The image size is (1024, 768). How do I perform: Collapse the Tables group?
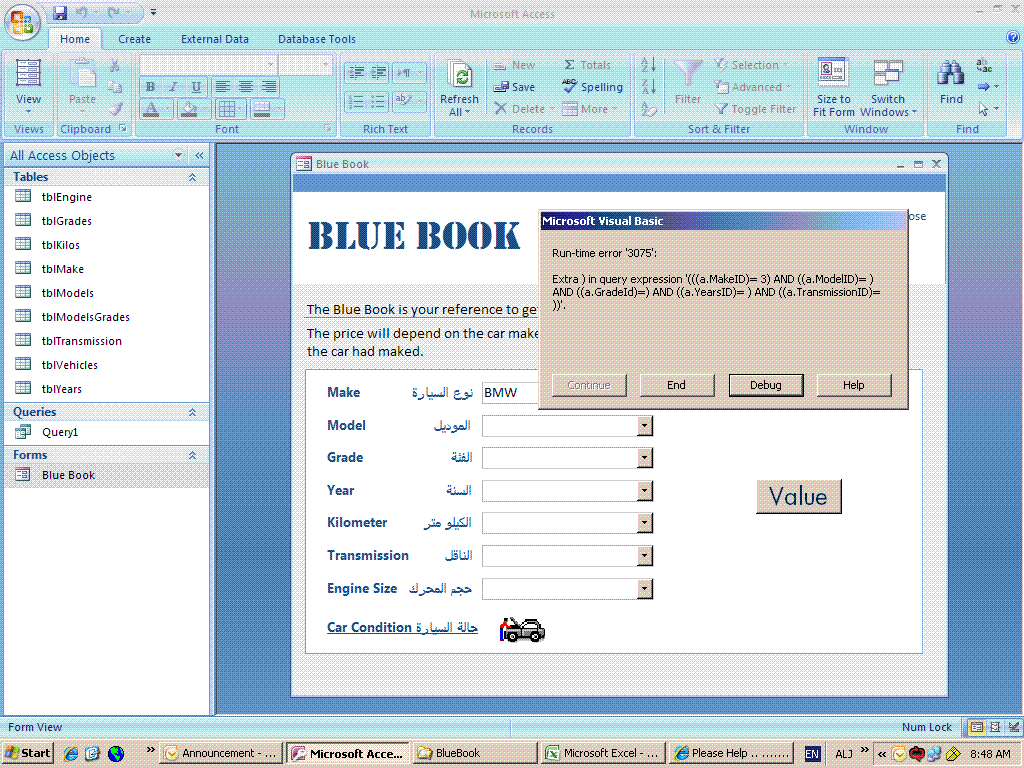coord(193,177)
